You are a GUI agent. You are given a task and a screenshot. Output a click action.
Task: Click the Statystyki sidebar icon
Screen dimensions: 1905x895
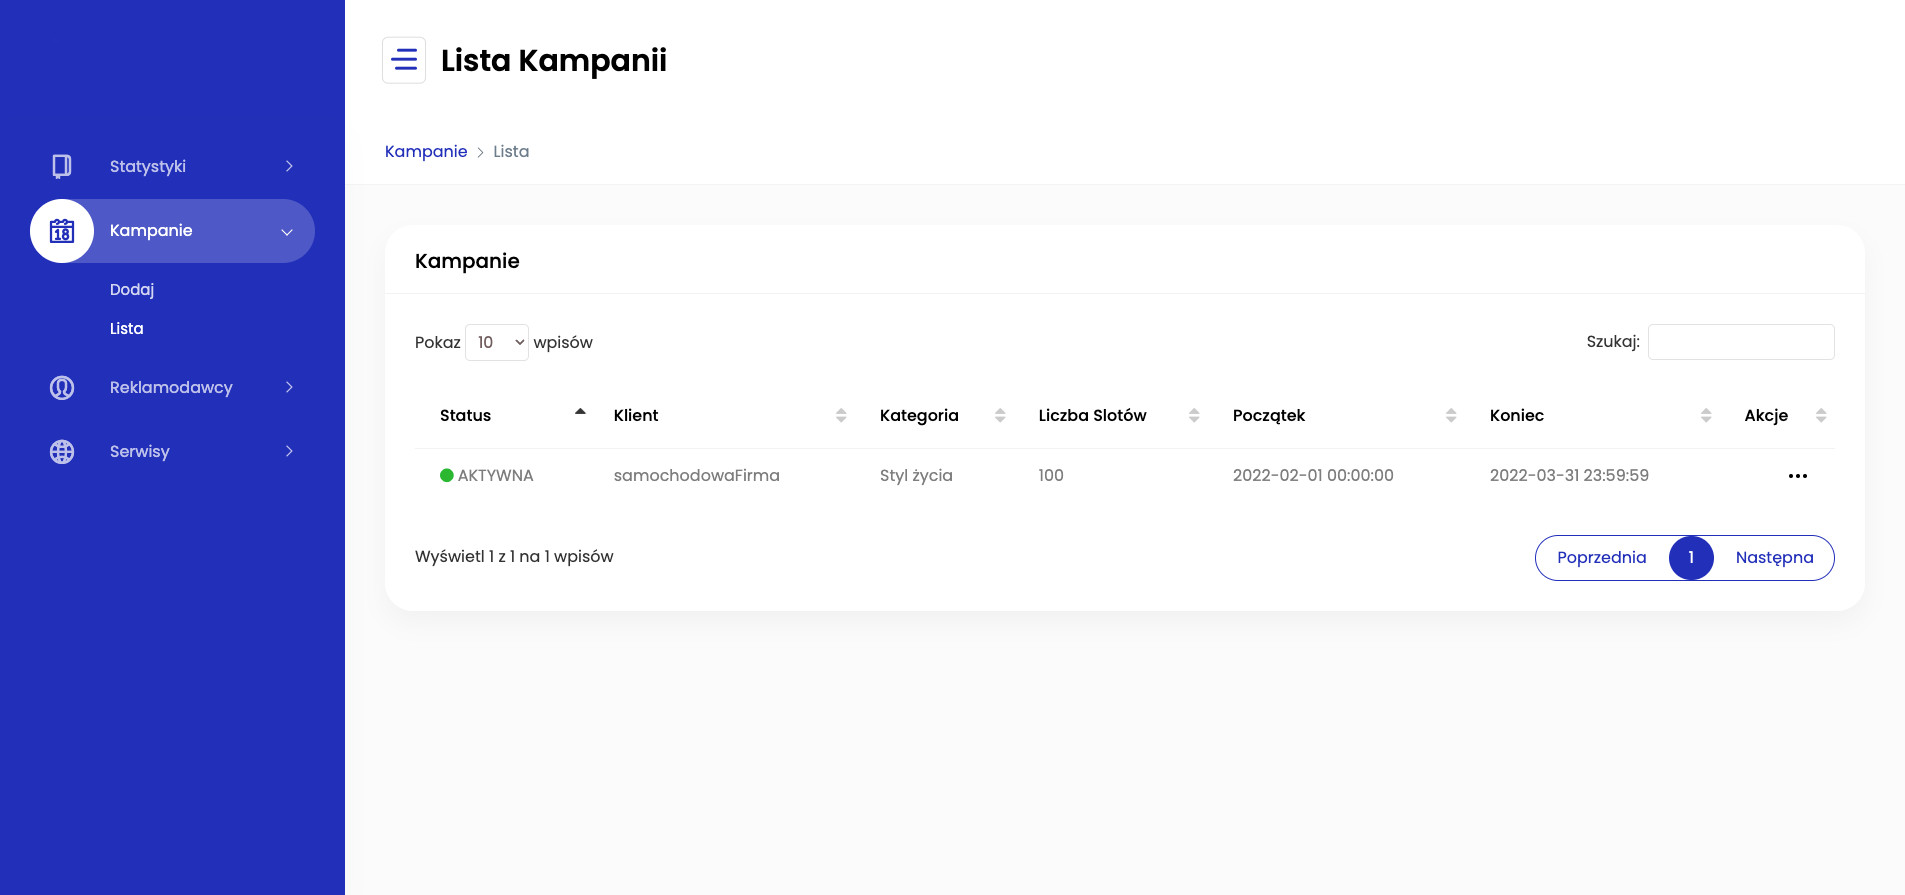point(62,166)
